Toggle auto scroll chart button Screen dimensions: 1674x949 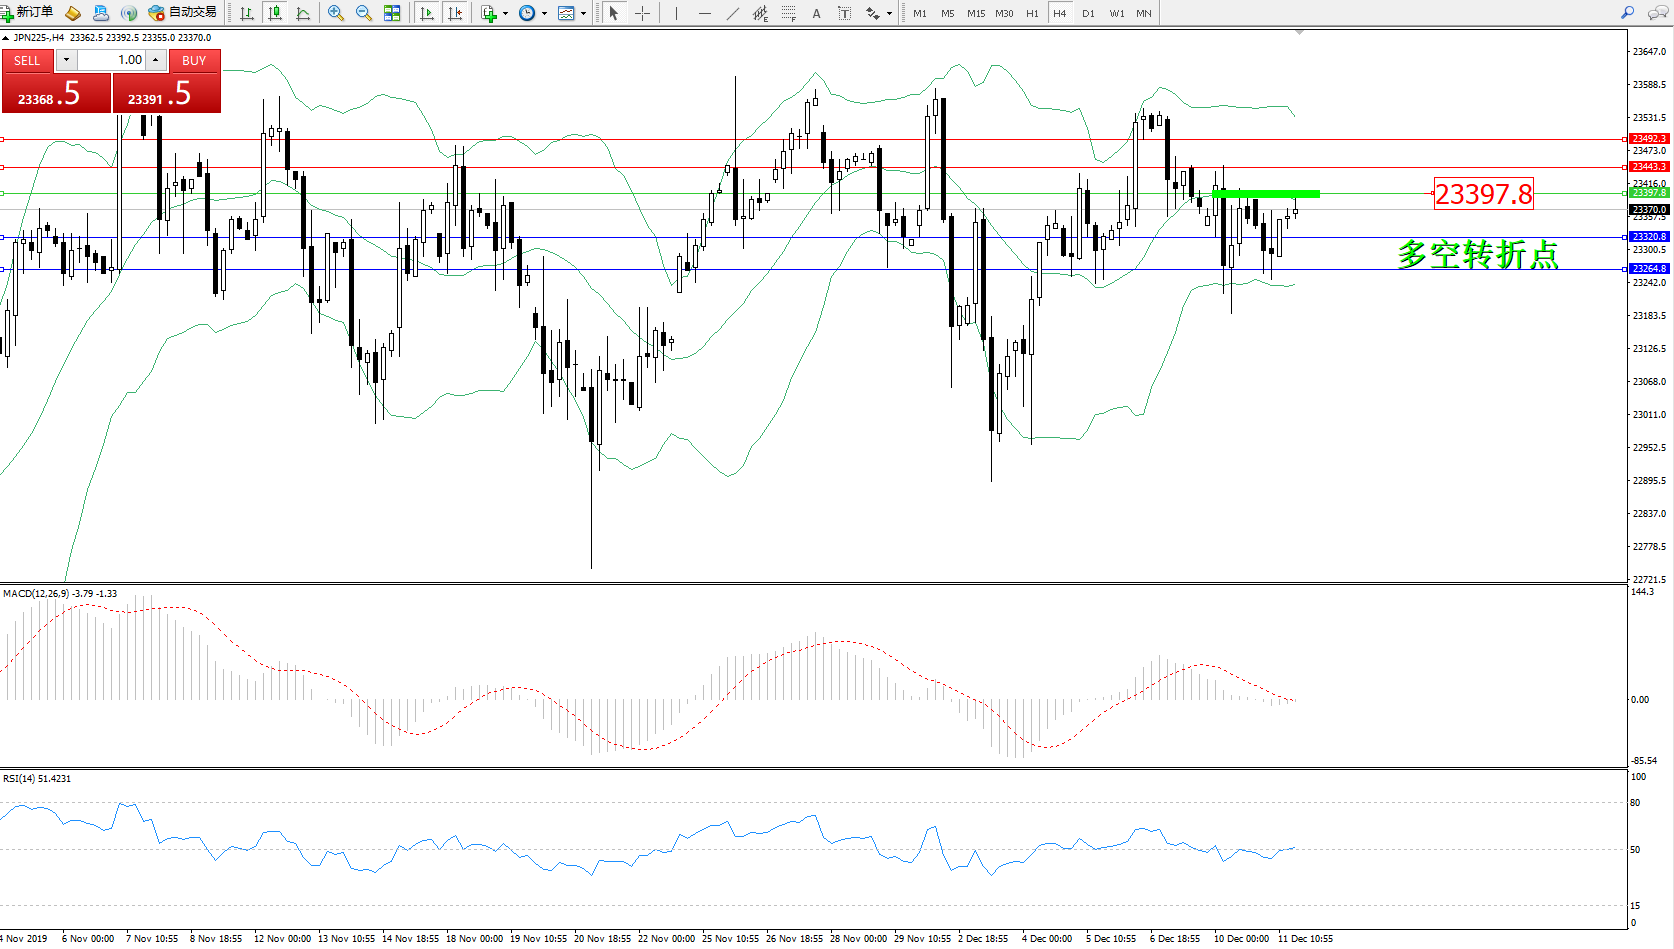coord(427,13)
